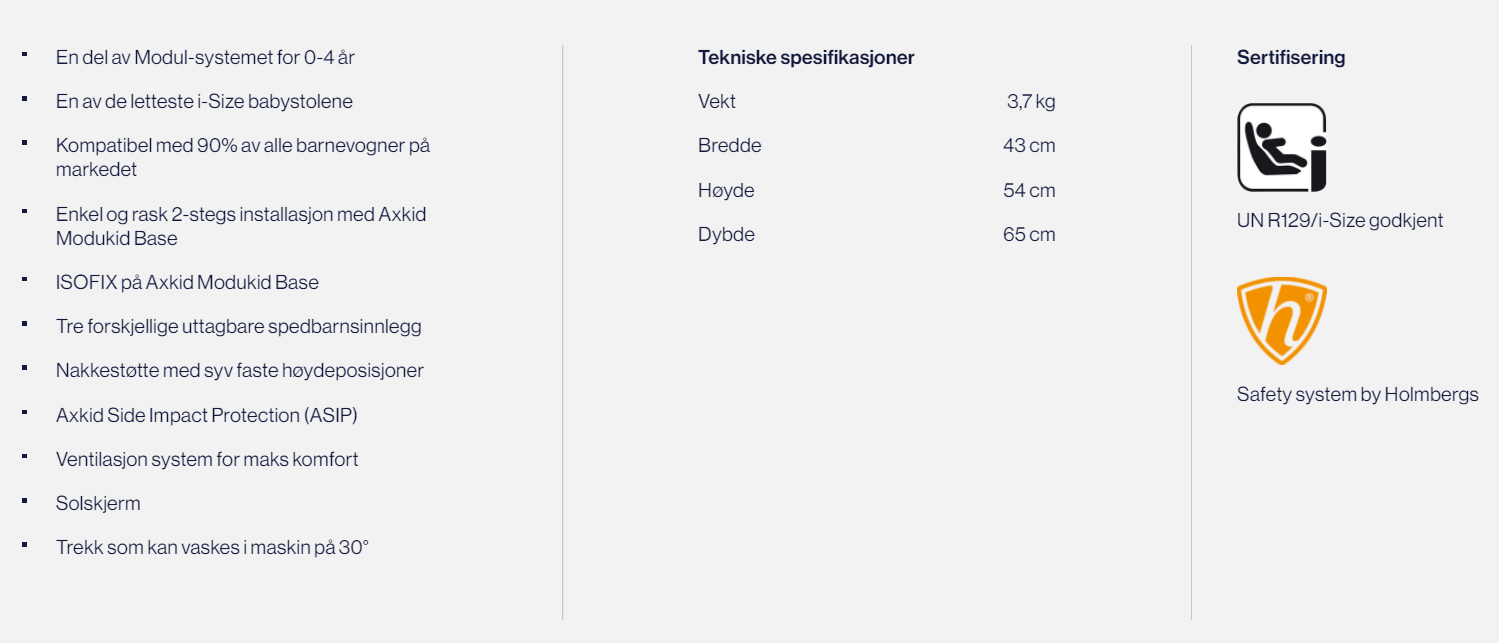The height and width of the screenshot is (643, 1499).
Task: Click the 'Safety system by Holmbergs' caption
Action: coord(1357,394)
